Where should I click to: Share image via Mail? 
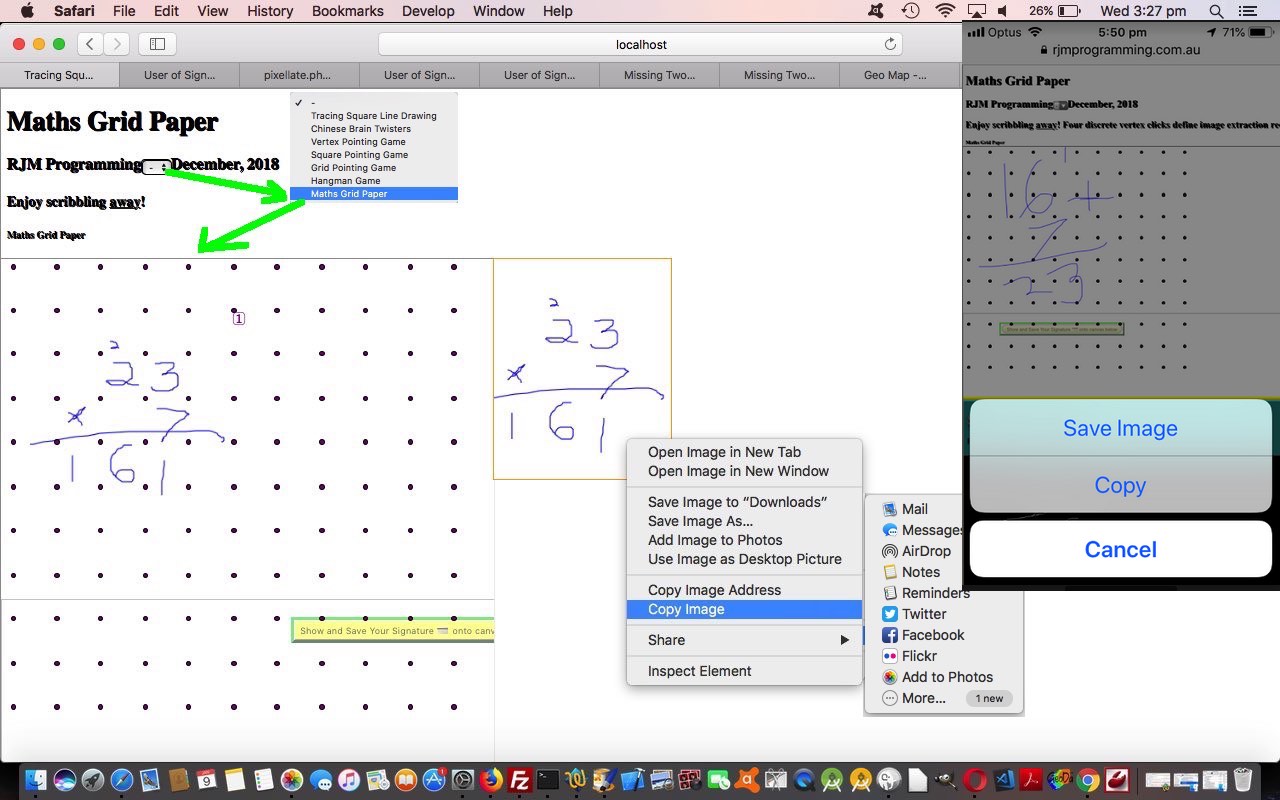tap(914, 509)
